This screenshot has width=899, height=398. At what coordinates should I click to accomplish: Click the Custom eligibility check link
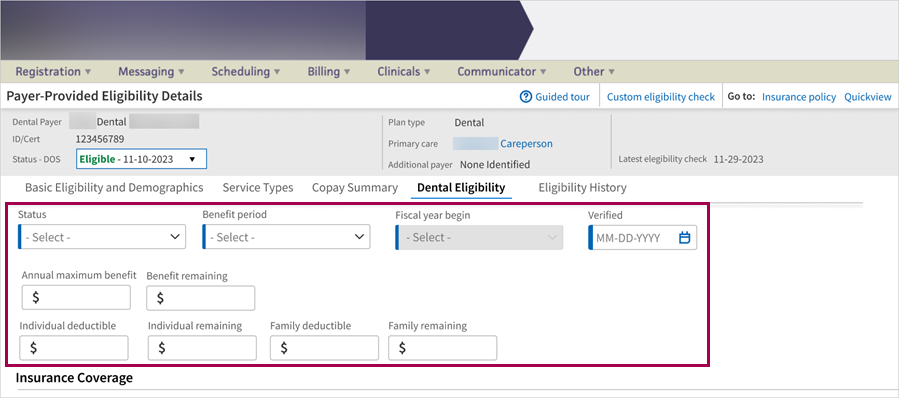(x=660, y=97)
